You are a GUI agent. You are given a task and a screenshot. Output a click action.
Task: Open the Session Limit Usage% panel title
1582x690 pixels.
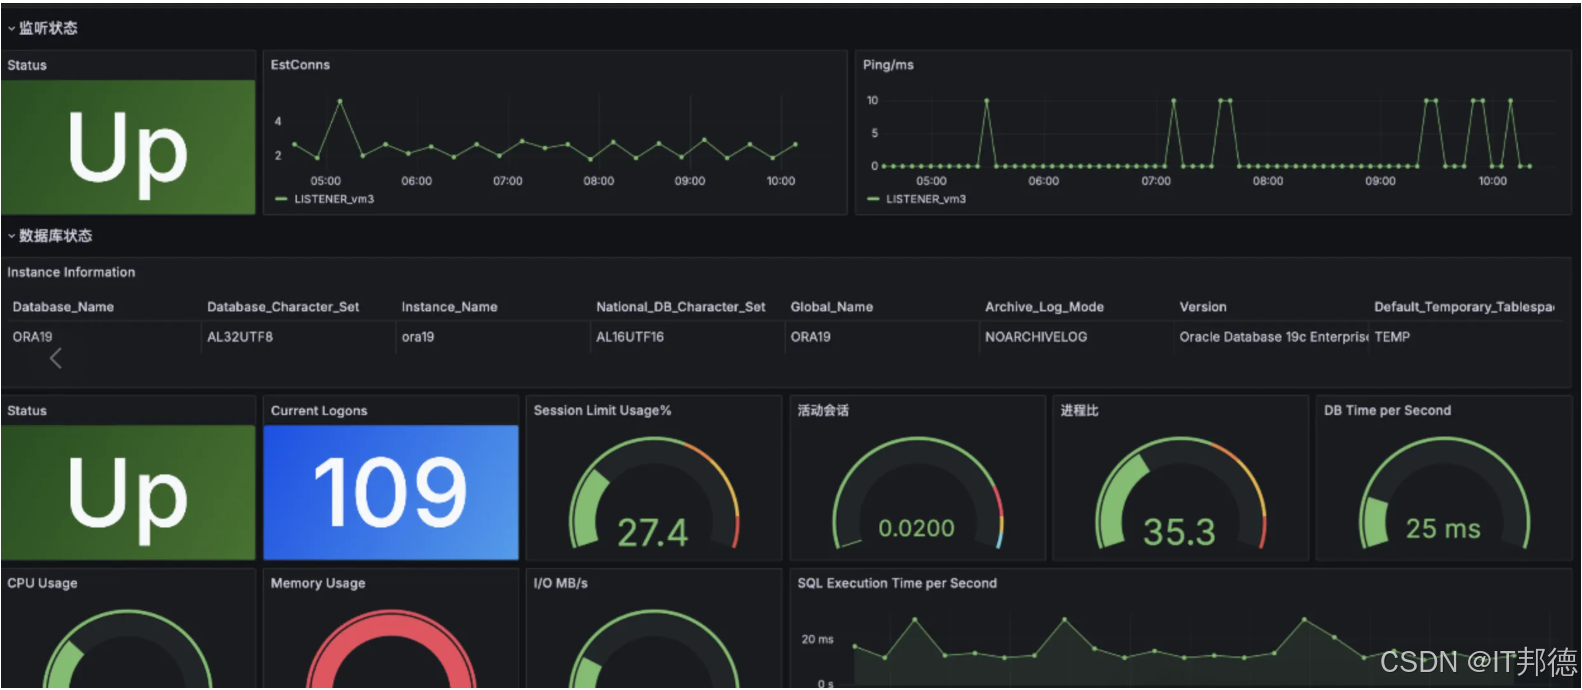coord(603,411)
